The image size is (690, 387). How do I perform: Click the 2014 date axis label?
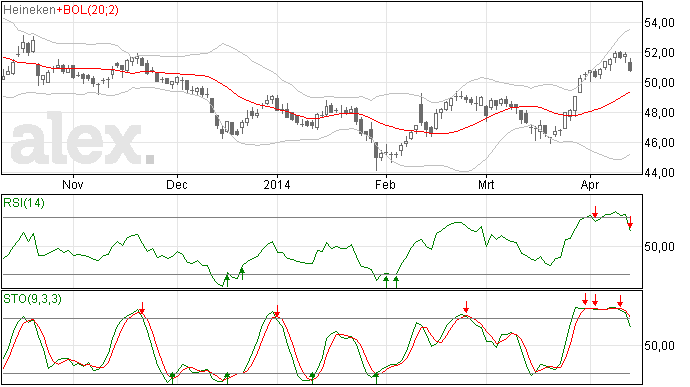tap(277, 184)
